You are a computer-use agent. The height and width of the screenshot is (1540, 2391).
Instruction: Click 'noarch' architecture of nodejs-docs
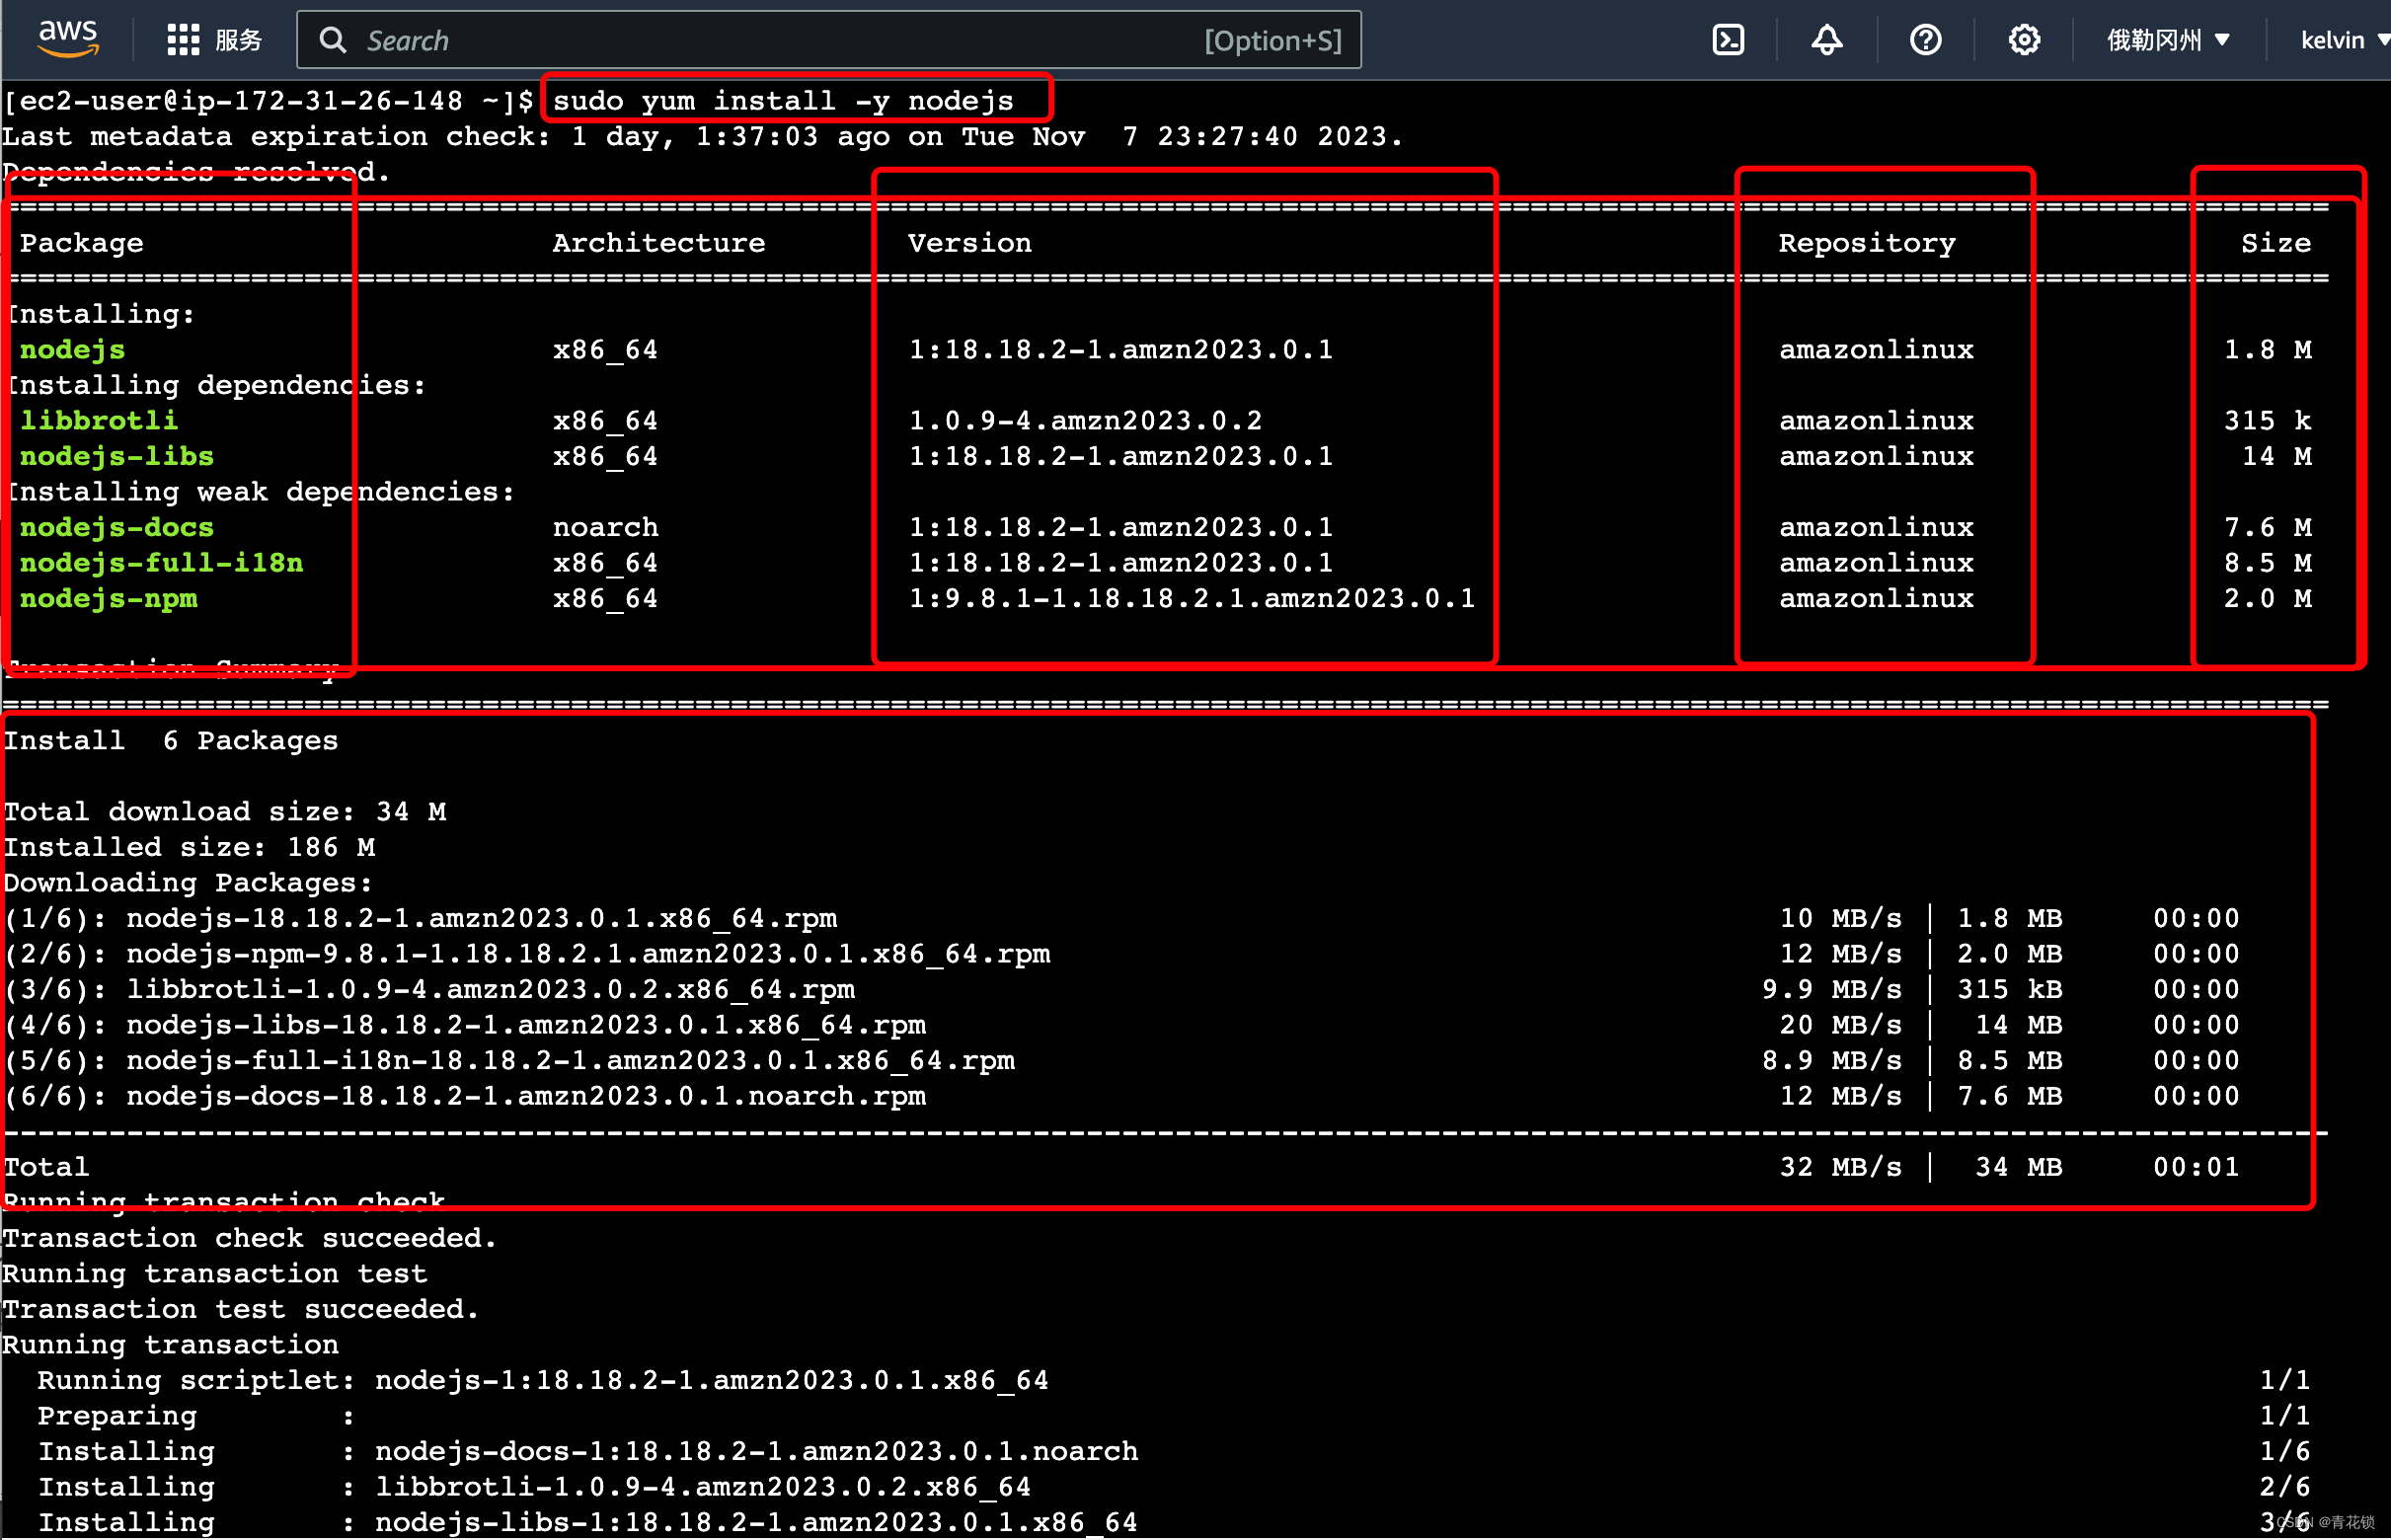click(605, 528)
